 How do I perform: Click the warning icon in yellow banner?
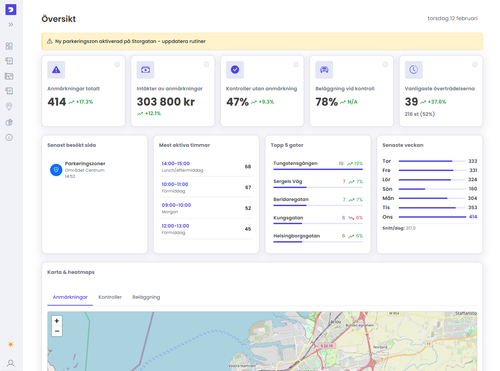click(50, 41)
